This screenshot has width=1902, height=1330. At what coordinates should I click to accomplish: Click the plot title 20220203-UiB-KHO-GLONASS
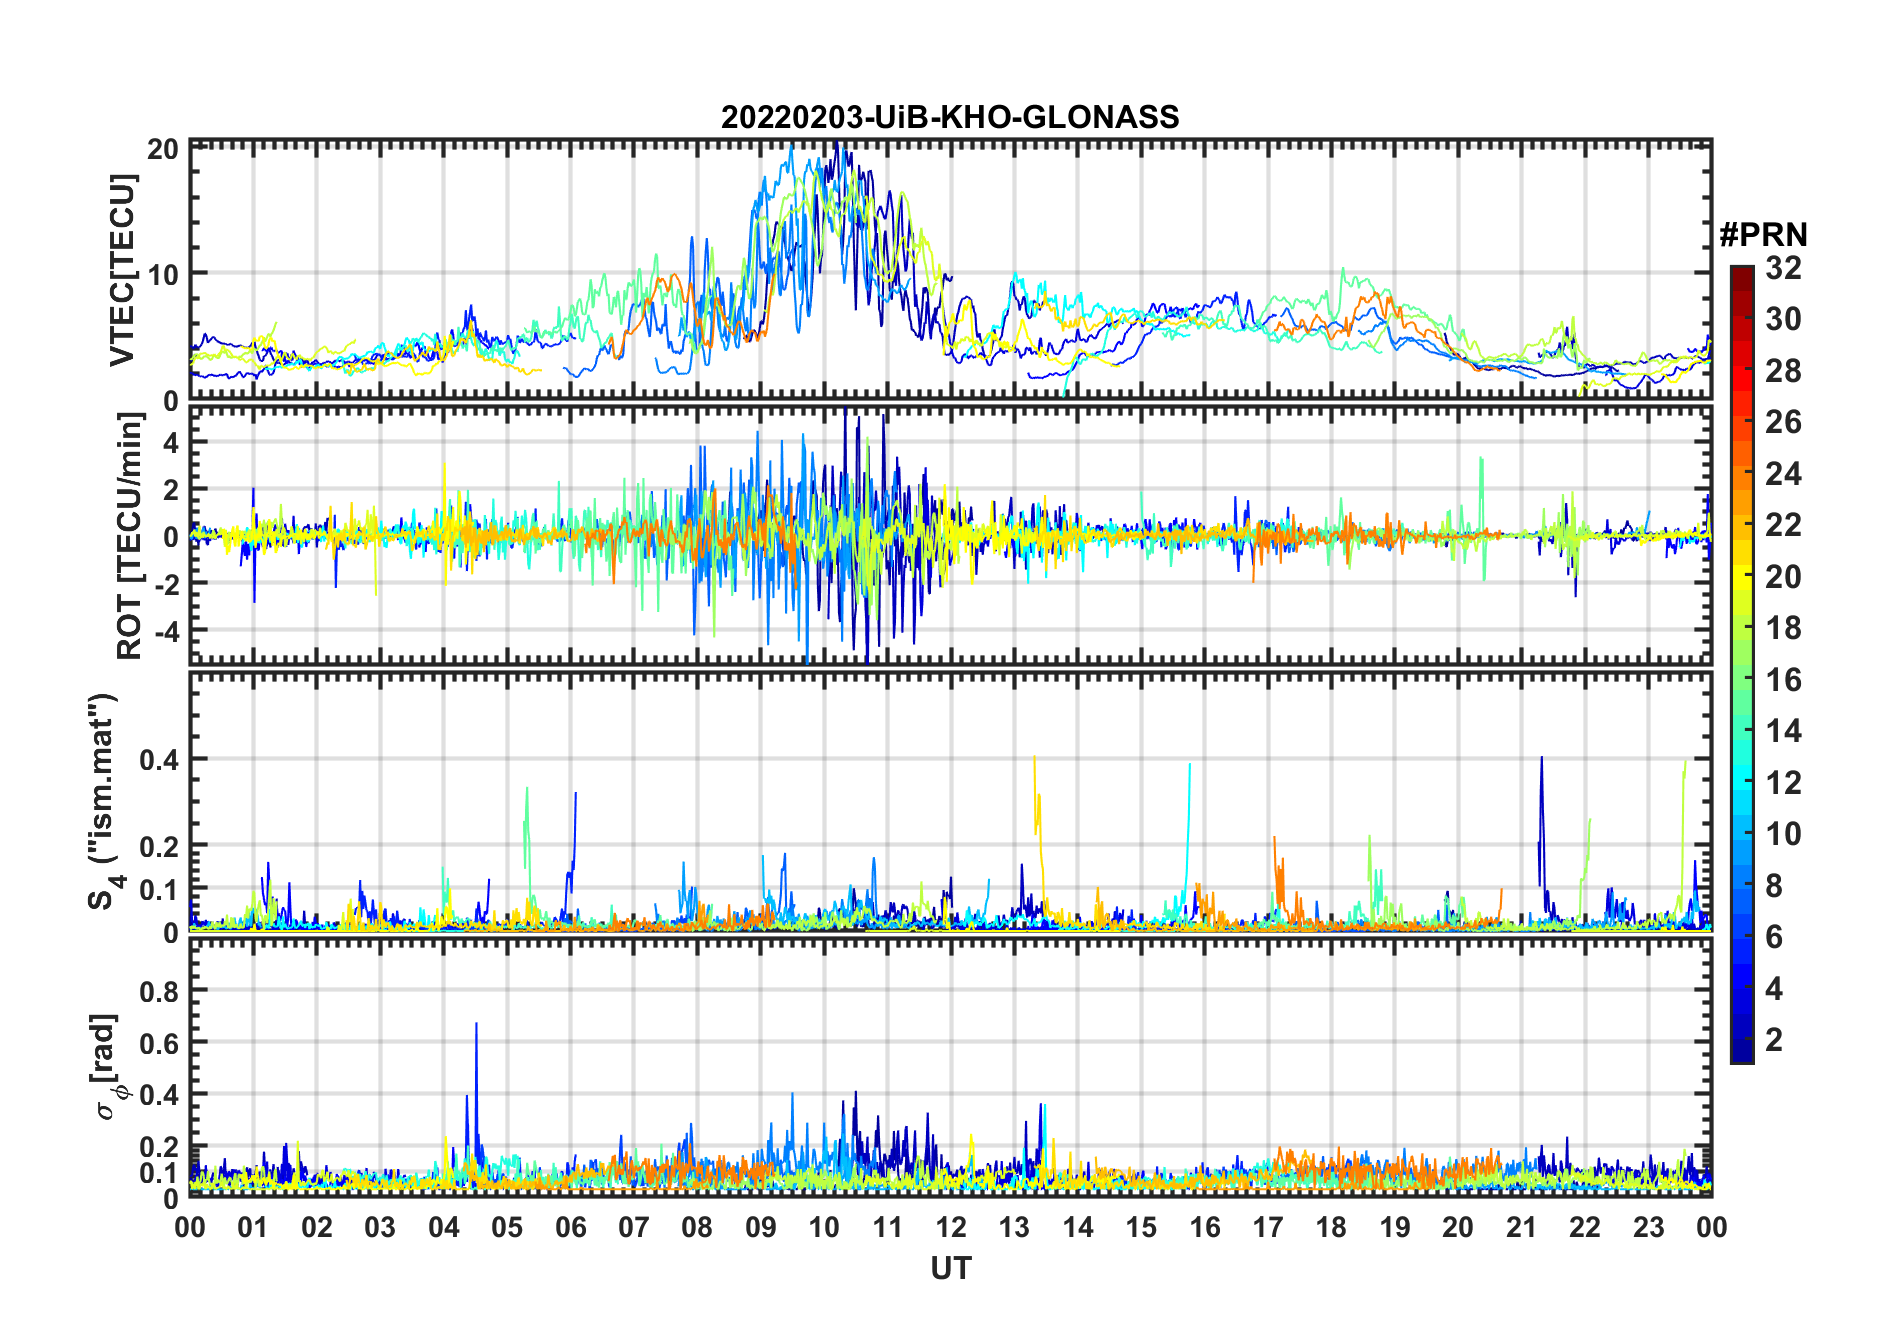tap(950, 117)
